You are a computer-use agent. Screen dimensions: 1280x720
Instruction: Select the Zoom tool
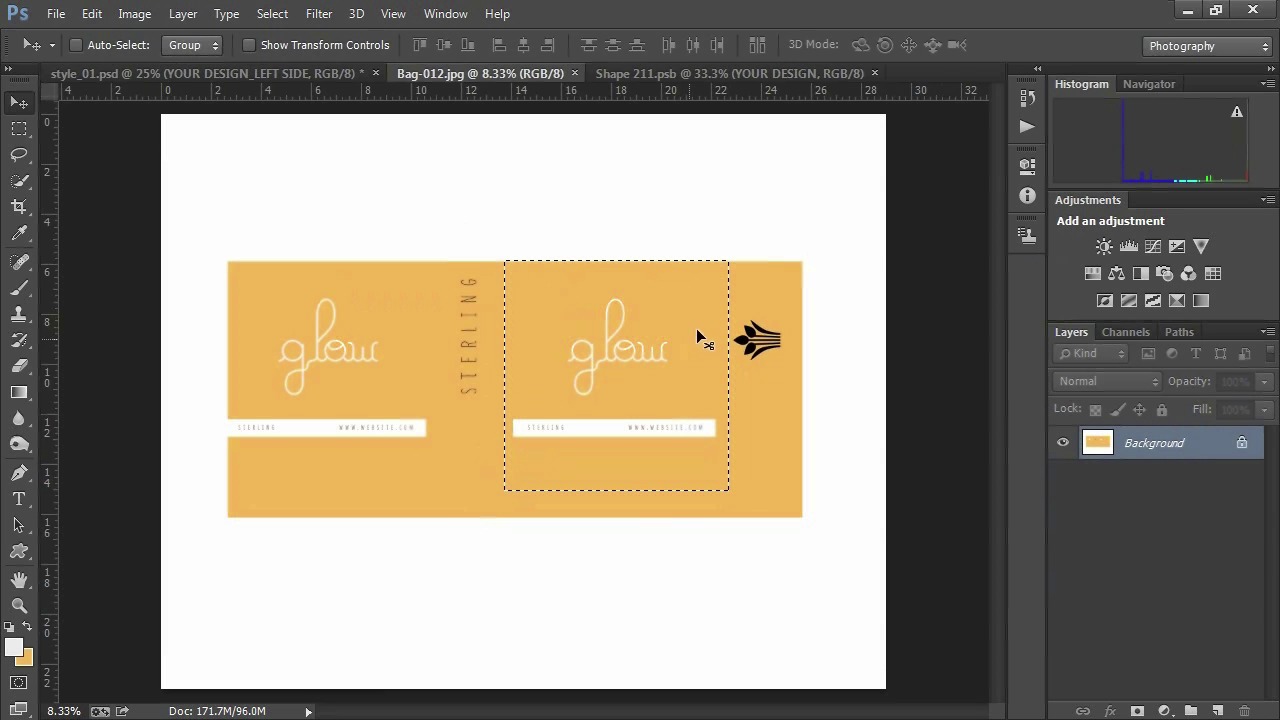[19, 606]
